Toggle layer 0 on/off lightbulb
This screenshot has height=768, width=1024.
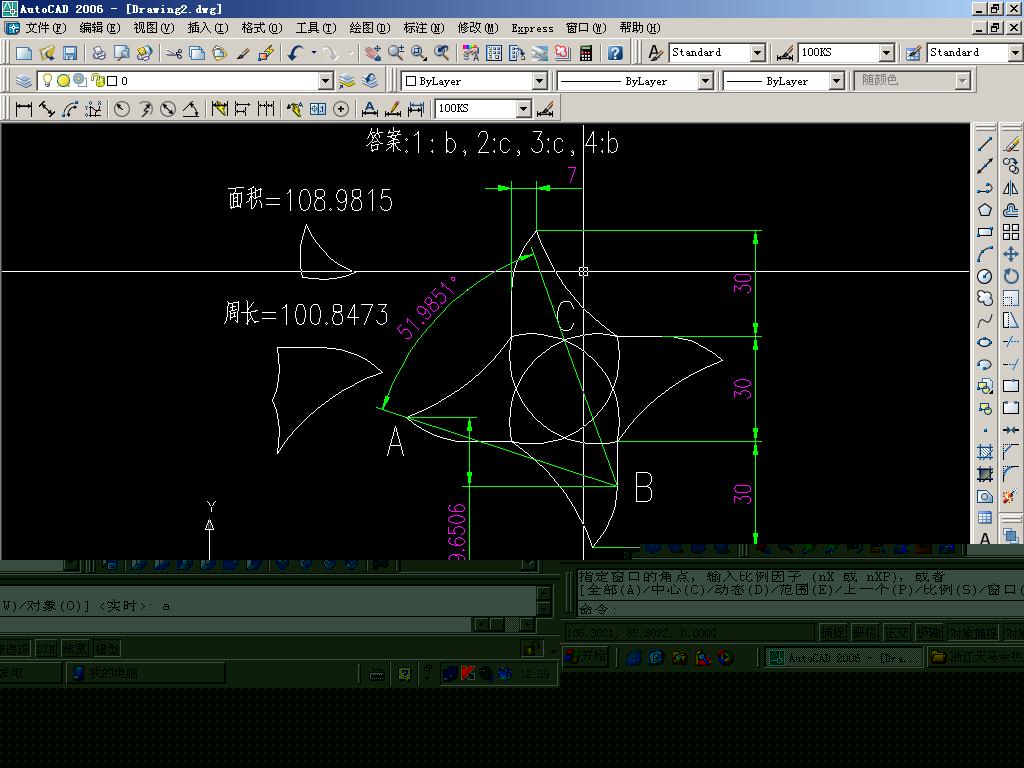[47, 80]
